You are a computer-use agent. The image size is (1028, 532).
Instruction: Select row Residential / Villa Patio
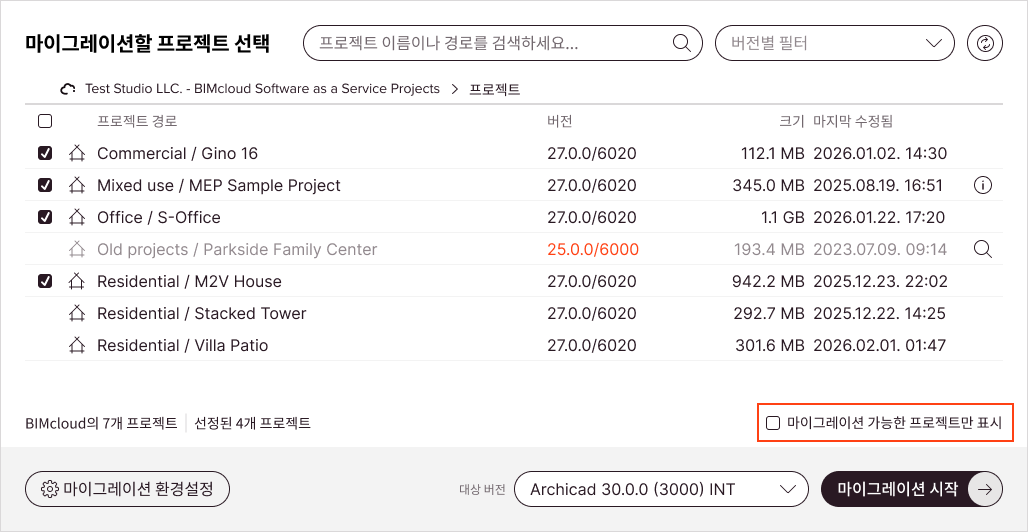[x=513, y=345]
